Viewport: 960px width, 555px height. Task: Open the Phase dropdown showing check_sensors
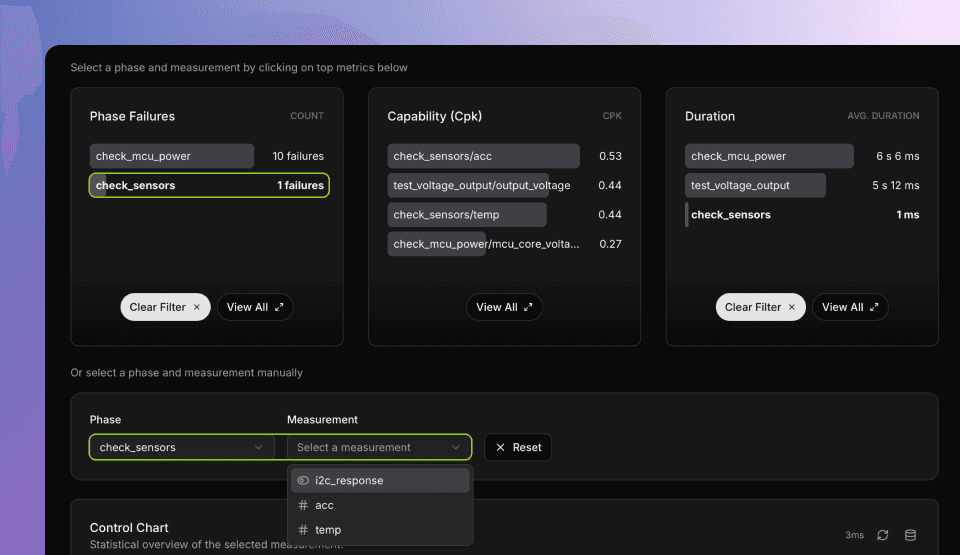(x=181, y=447)
